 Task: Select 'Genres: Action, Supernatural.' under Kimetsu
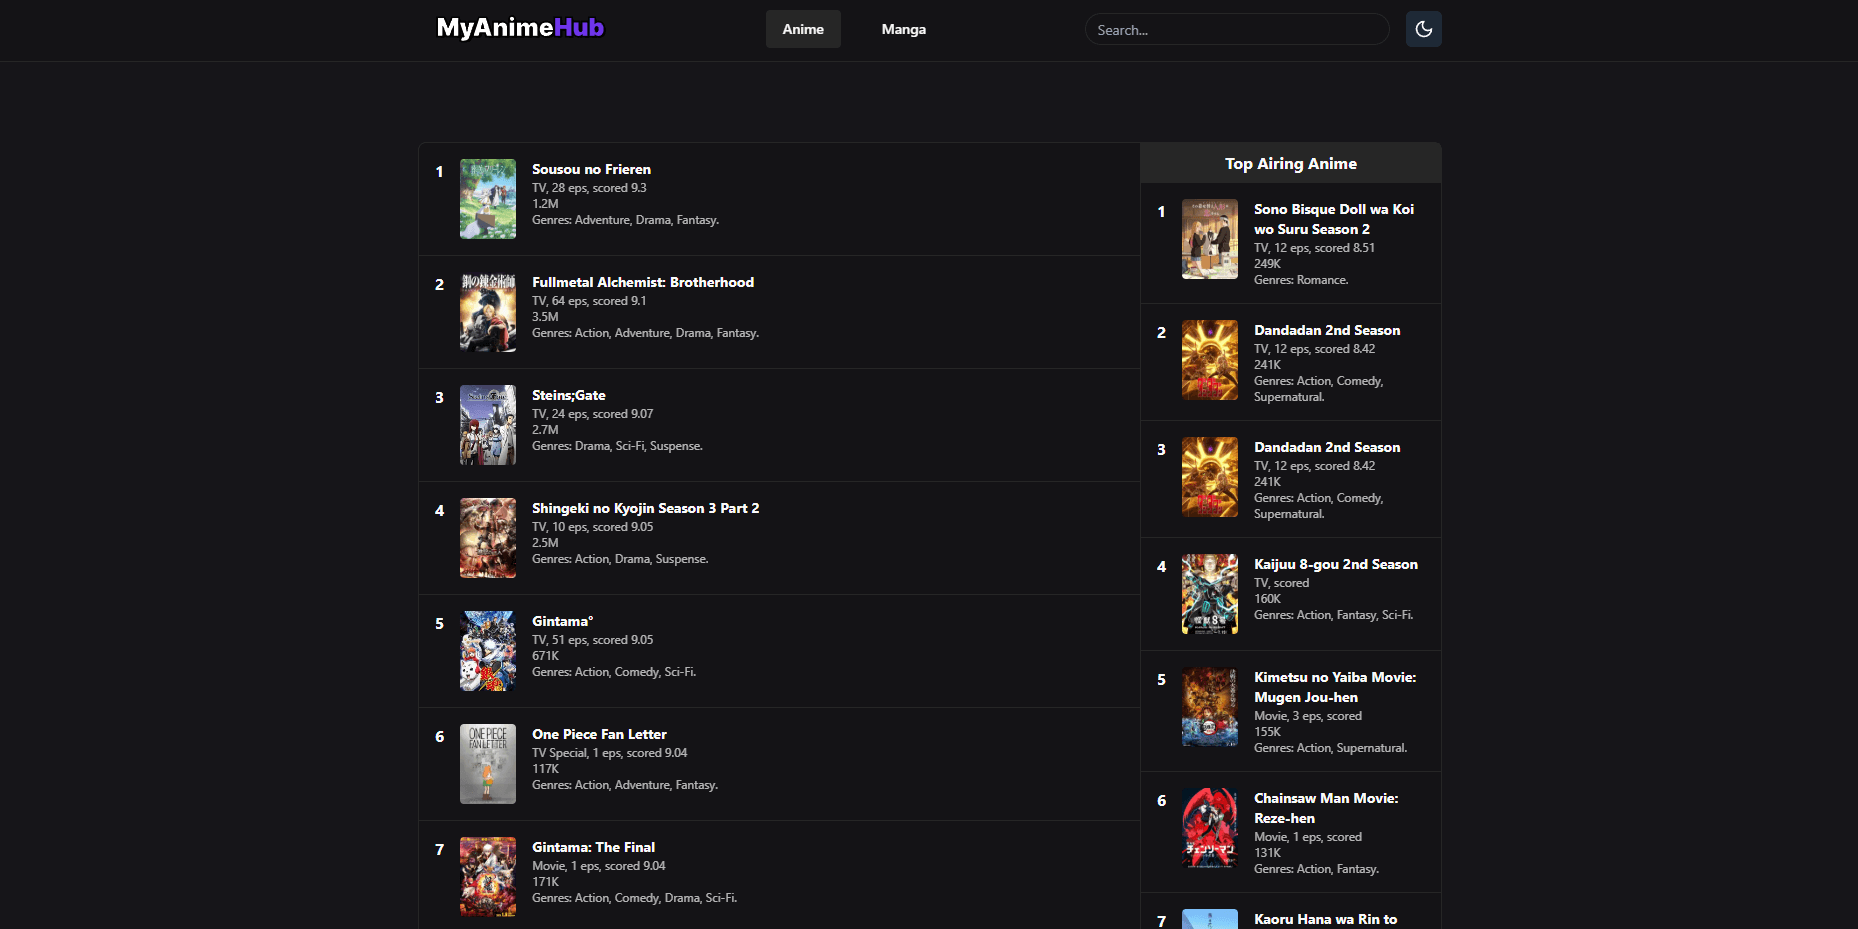(1330, 748)
